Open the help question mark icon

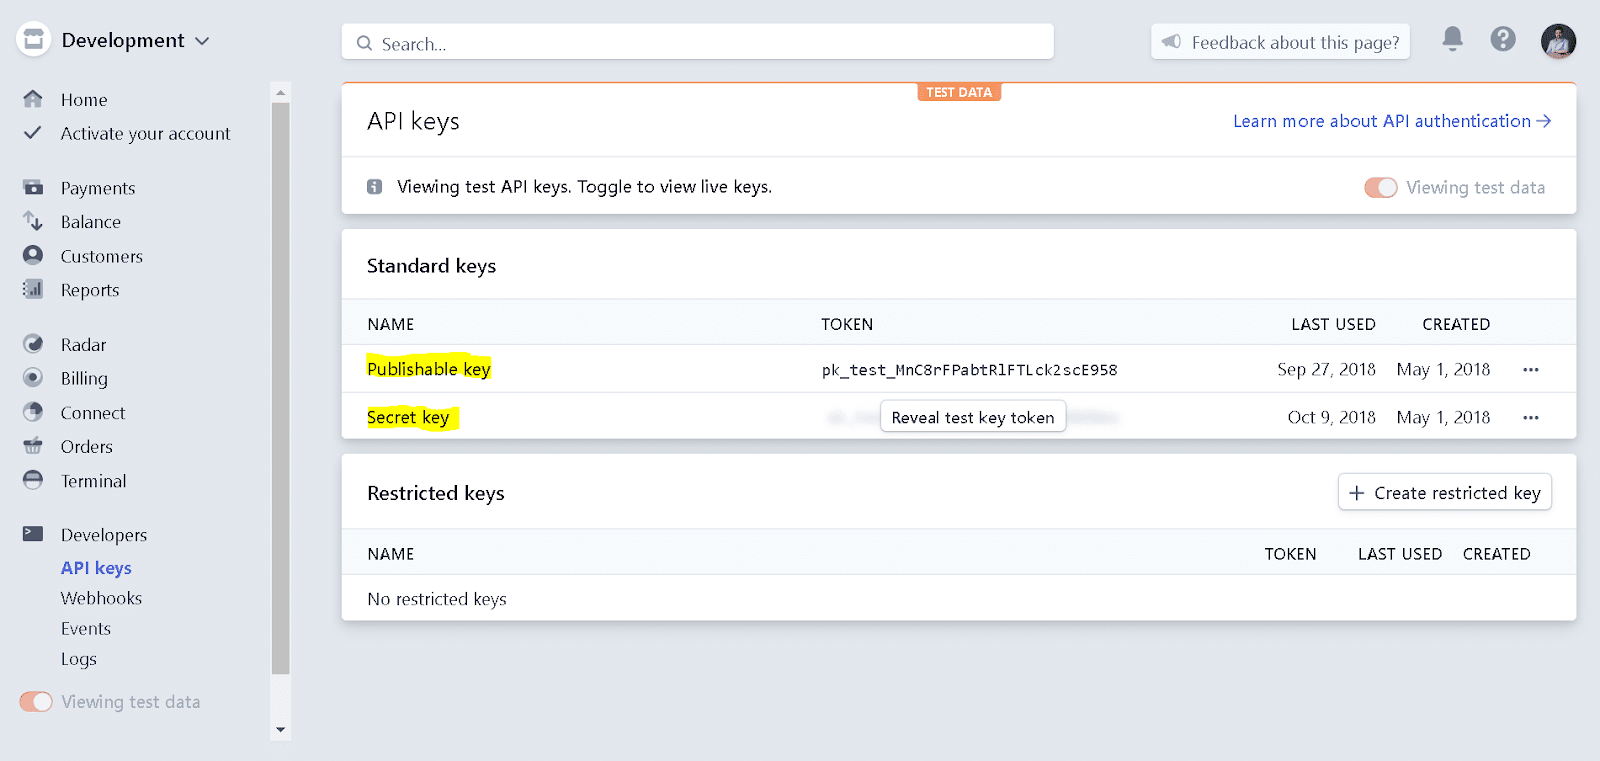(x=1503, y=39)
